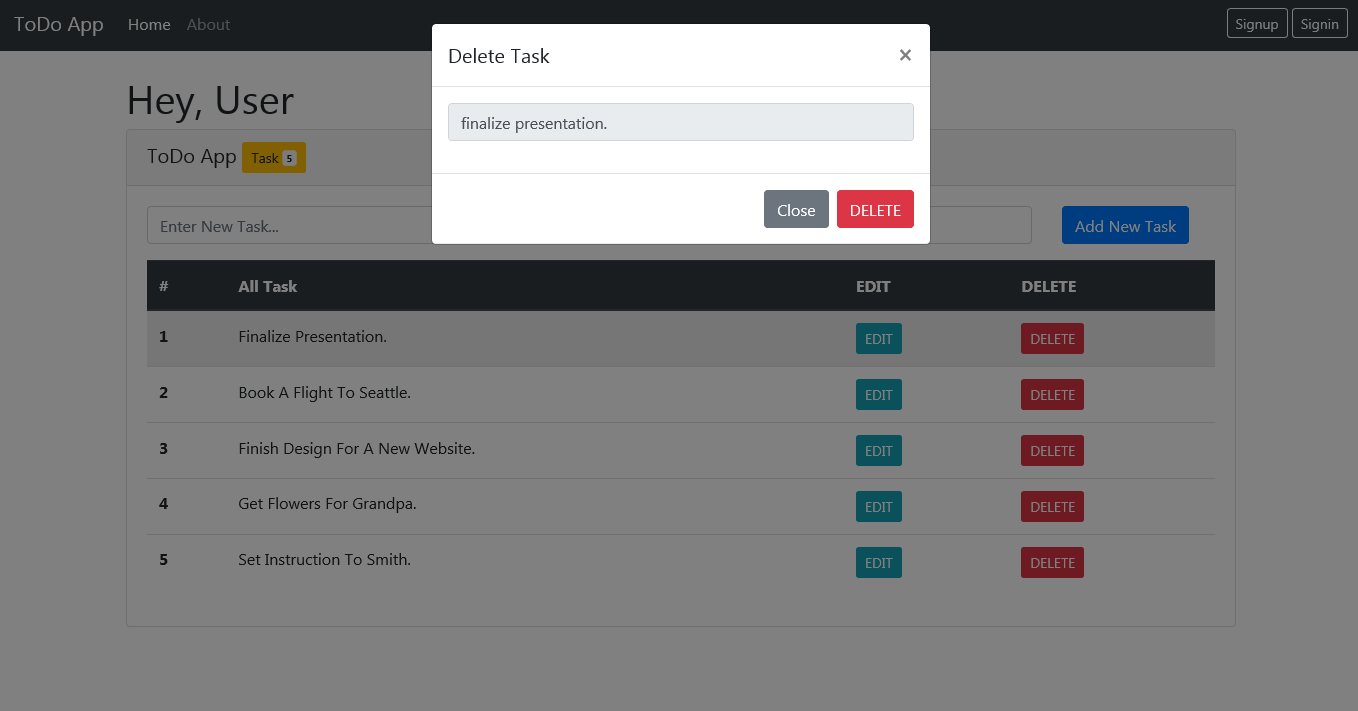The width and height of the screenshot is (1358, 711).
Task: Edit the Set Instruction To Smith task
Action: coord(879,563)
